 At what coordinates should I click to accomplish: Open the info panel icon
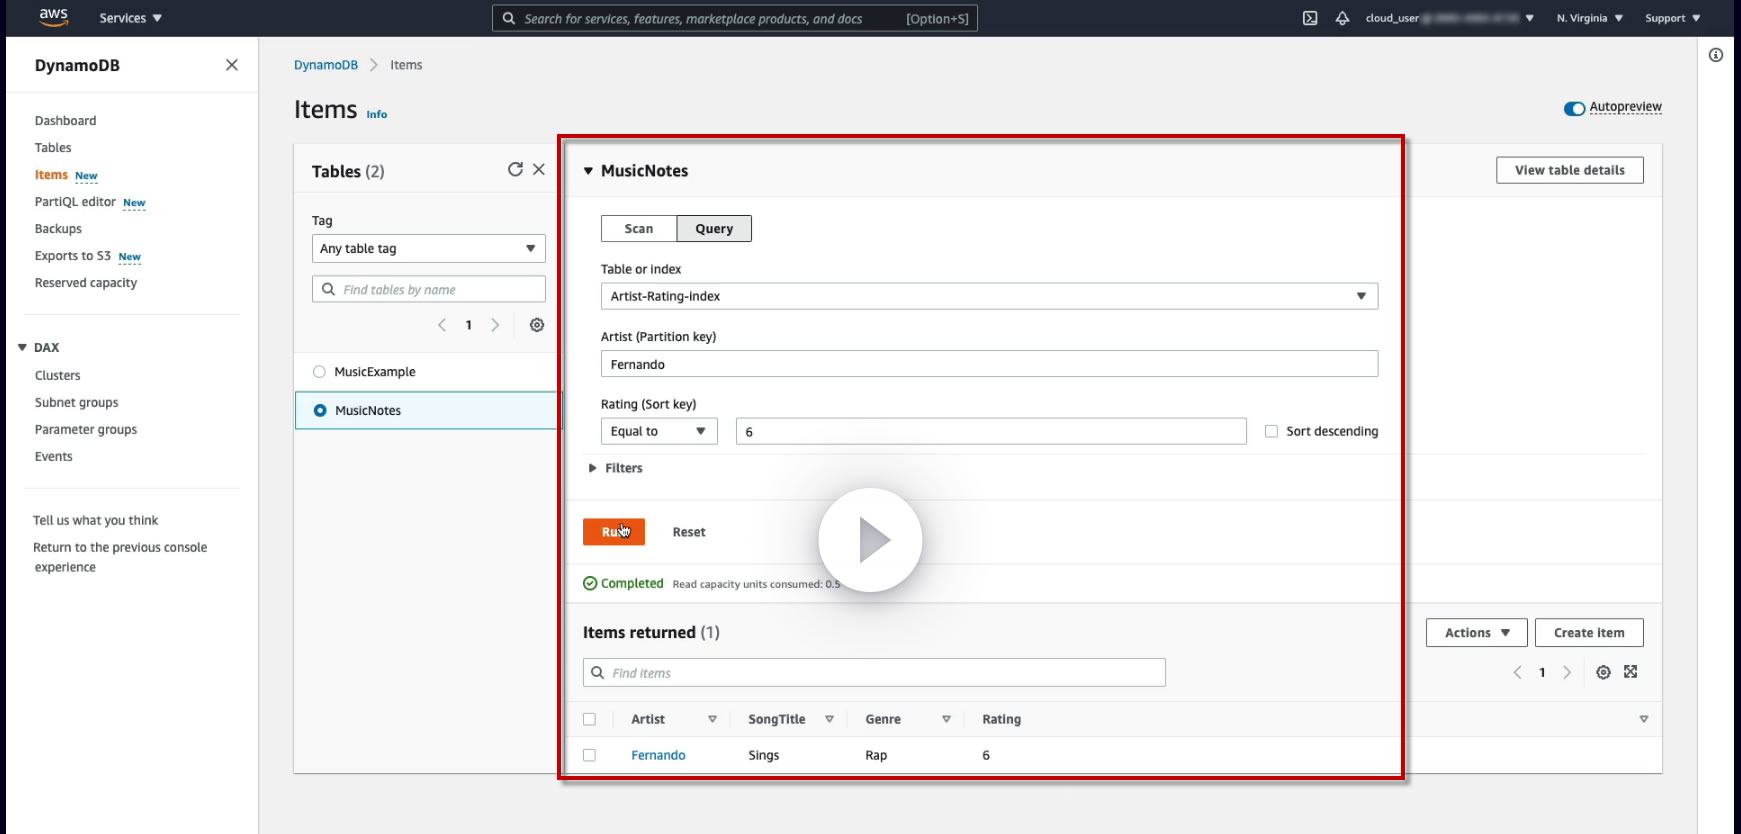coord(1716,55)
